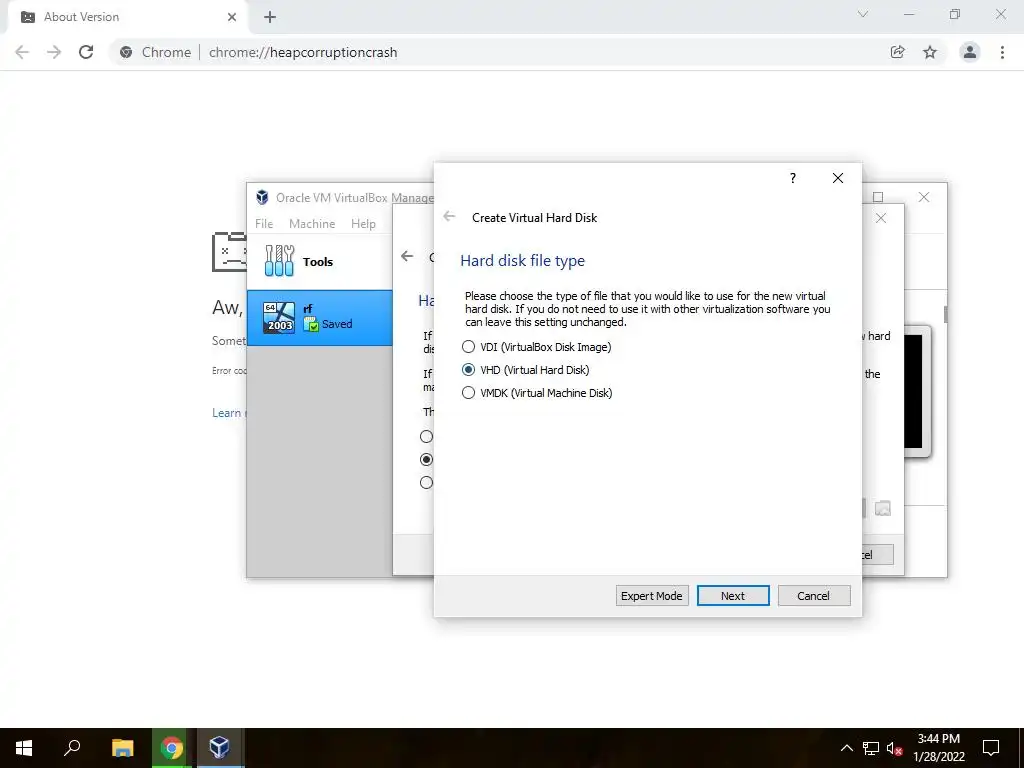The height and width of the screenshot is (768, 1024).
Task: Share this page icon in Chrome
Action: click(897, 52)
